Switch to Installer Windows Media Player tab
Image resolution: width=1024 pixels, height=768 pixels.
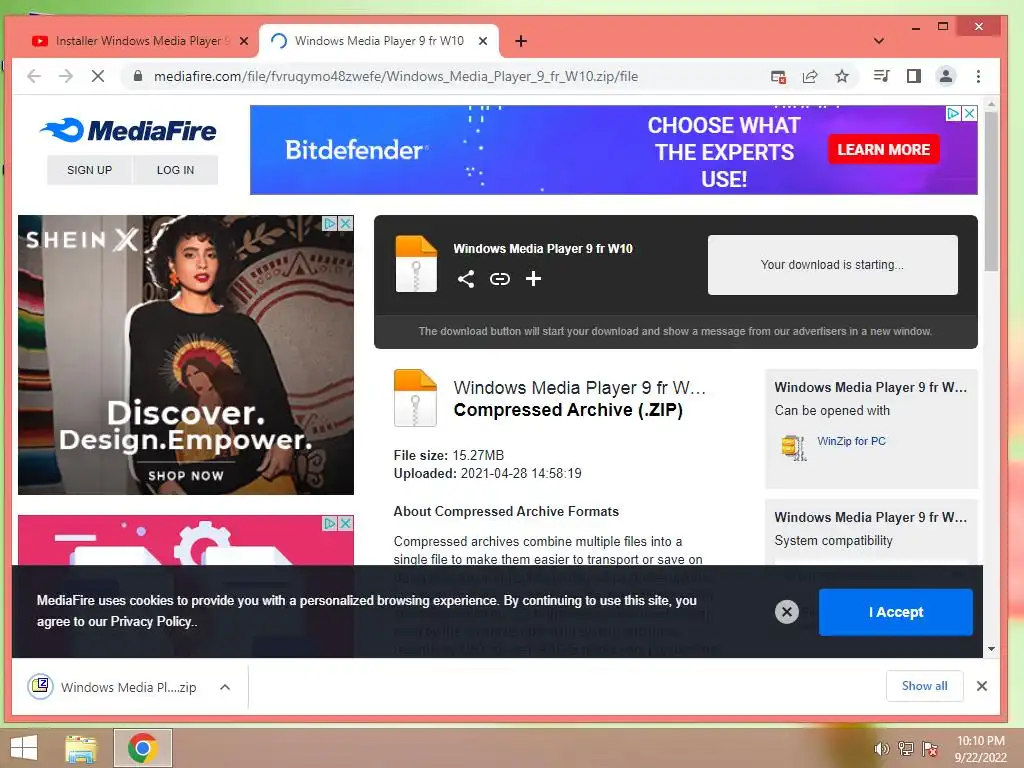pyautogui.click(x=140, y=40)
